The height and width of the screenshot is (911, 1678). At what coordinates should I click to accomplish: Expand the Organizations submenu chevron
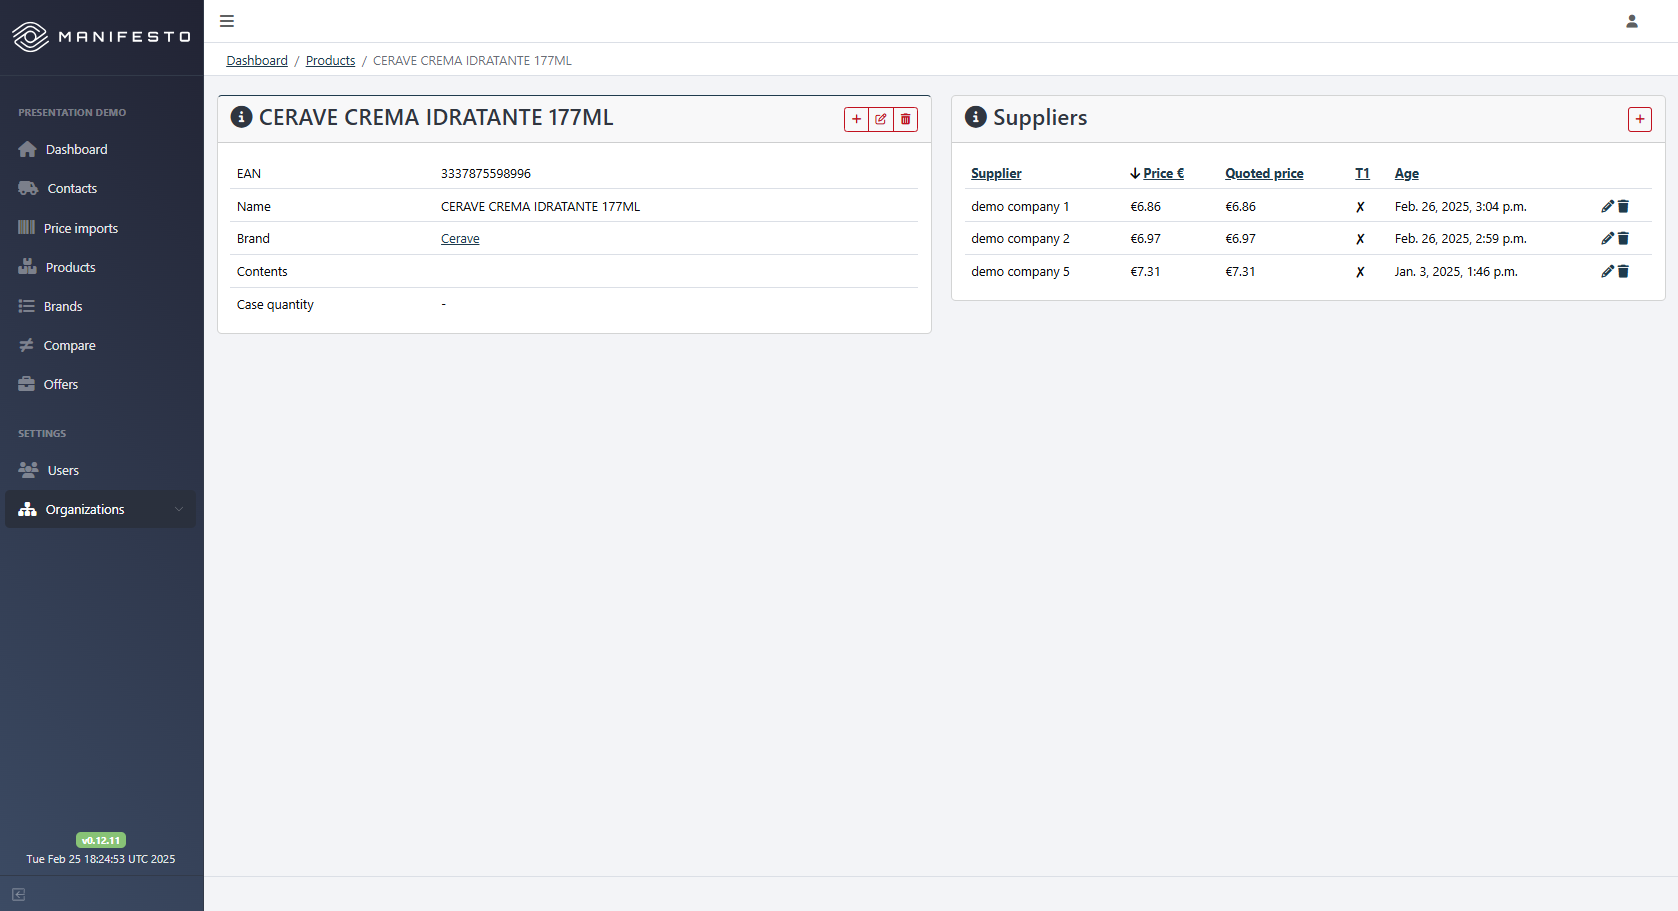(x=179, y=509)
